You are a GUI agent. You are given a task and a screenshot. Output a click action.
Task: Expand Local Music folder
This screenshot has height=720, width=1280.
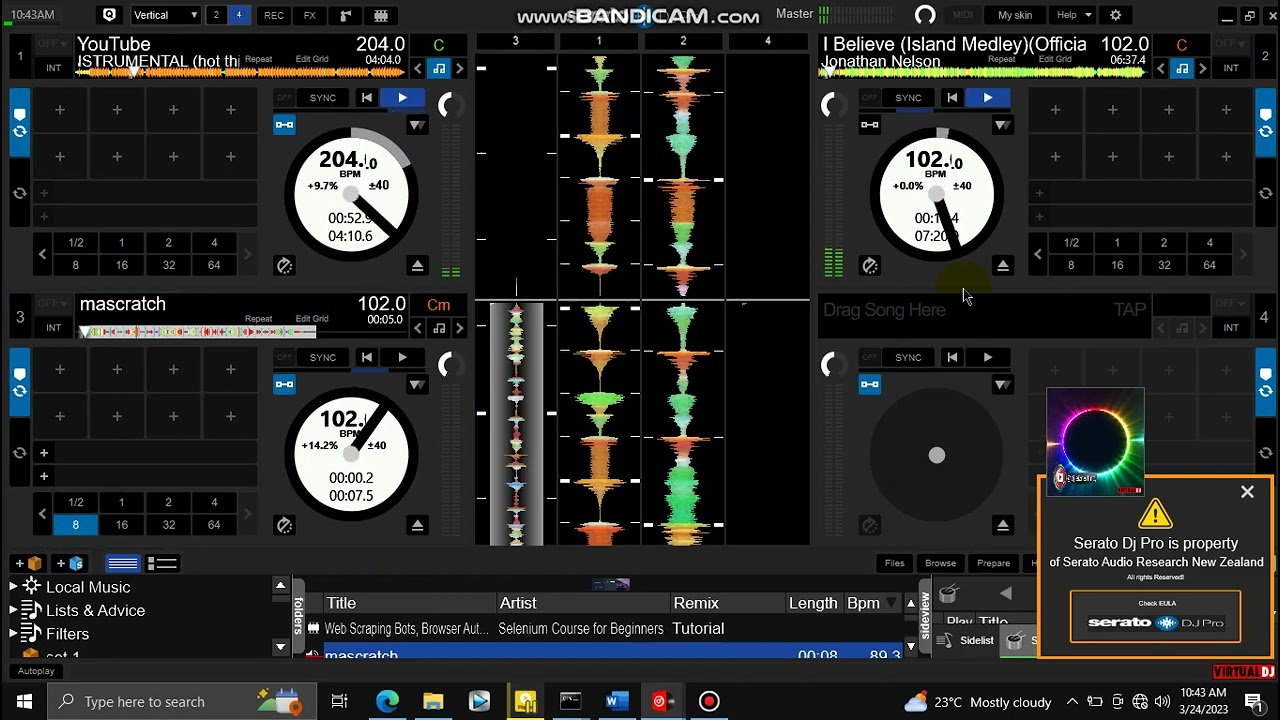click(13, 587)
